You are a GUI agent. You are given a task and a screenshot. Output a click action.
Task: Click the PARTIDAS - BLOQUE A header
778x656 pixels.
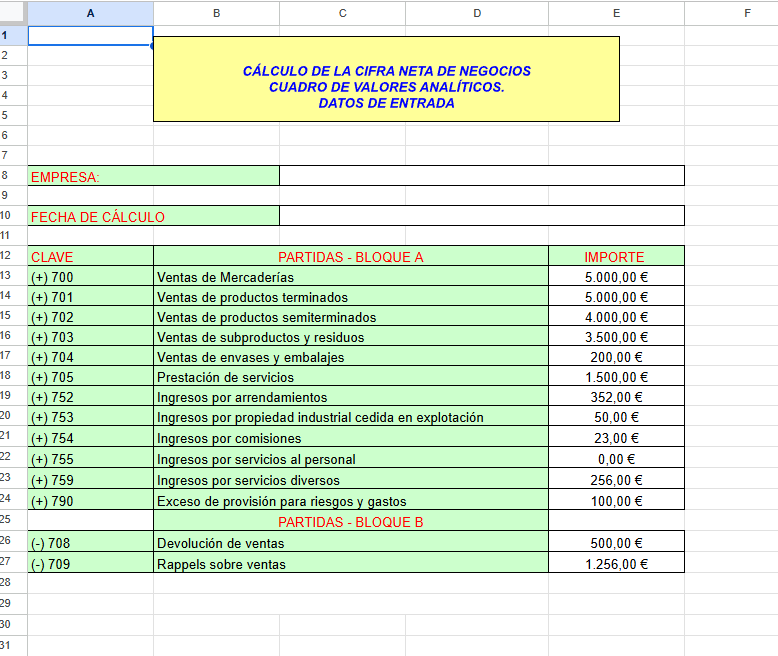pyautogui.click(x=350, y=256)
